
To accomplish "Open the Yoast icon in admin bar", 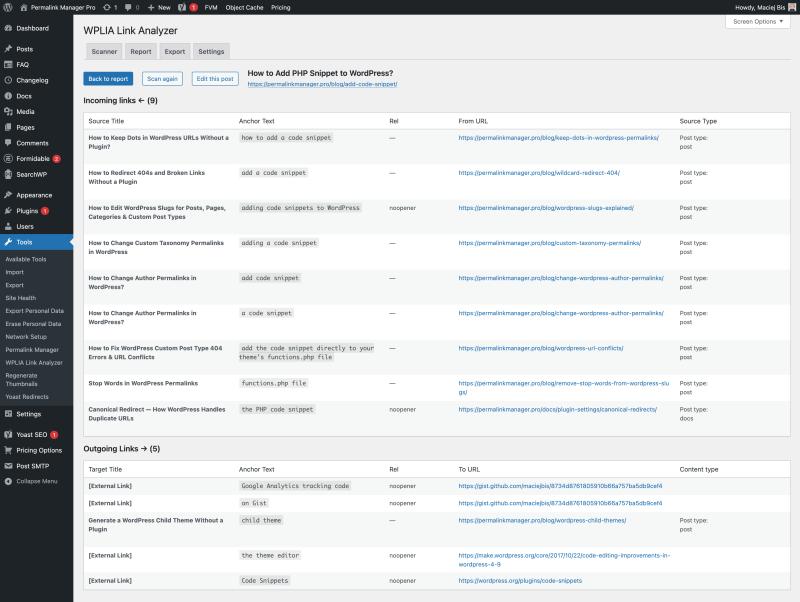I will (182, 7).
